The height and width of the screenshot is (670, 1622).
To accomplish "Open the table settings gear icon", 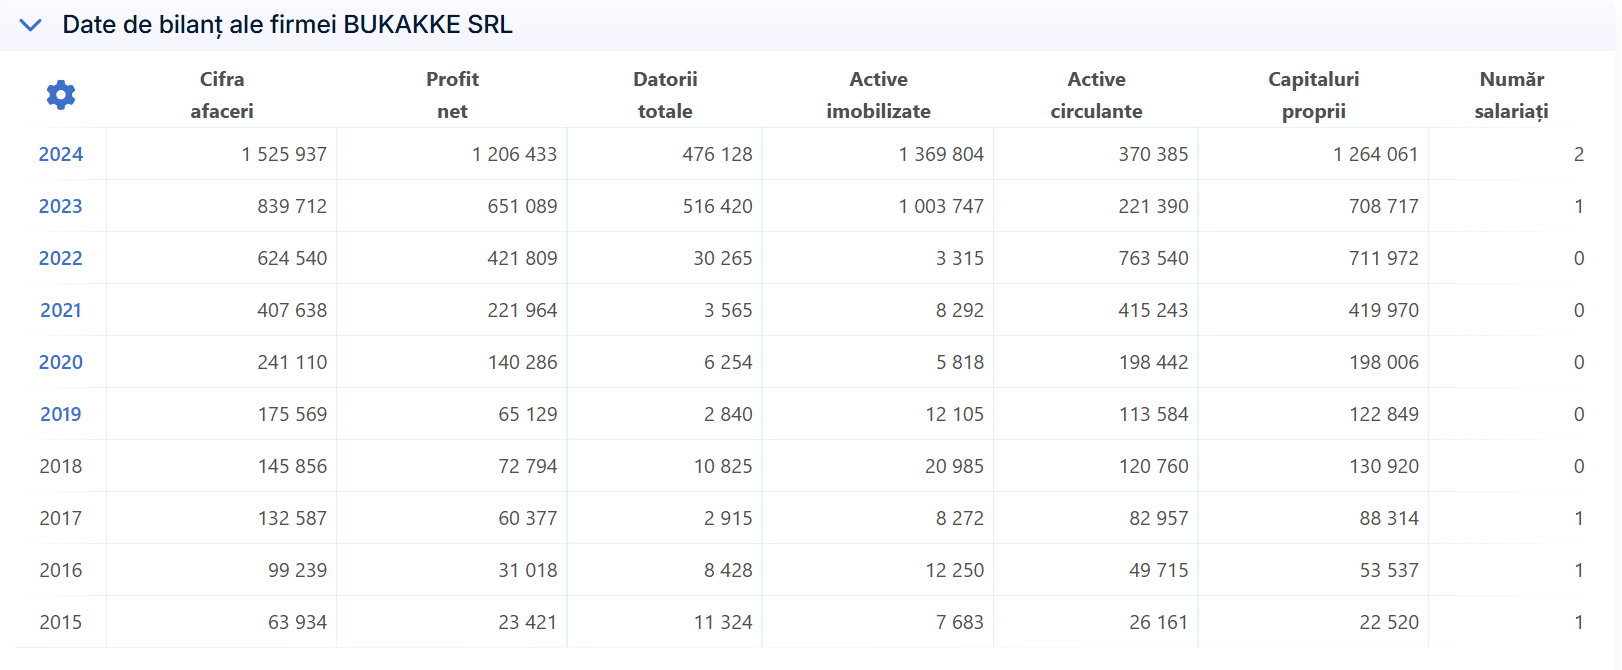I will [x=61, y=95].
